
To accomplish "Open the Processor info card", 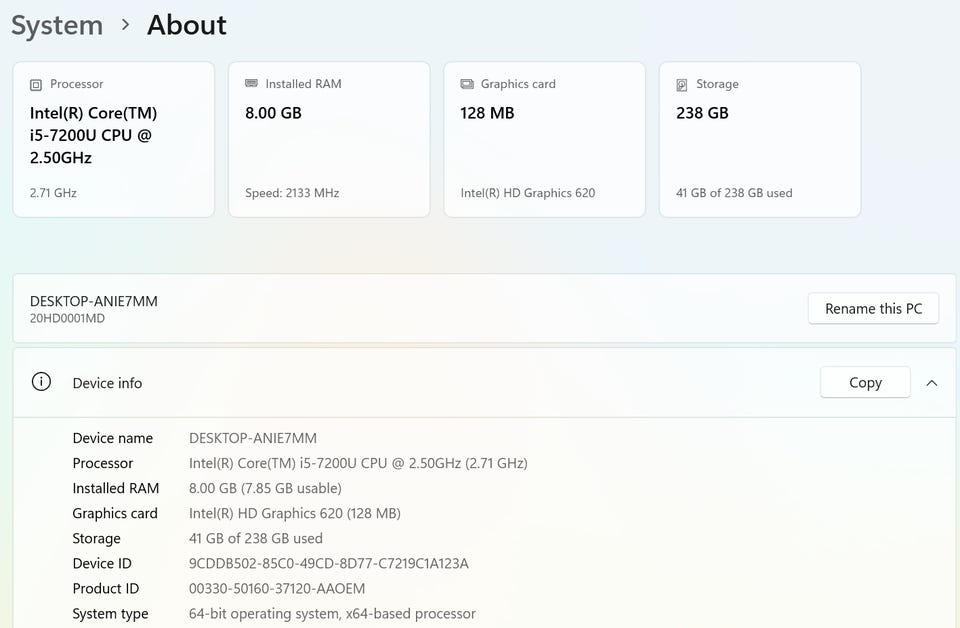I will (114, 140).
